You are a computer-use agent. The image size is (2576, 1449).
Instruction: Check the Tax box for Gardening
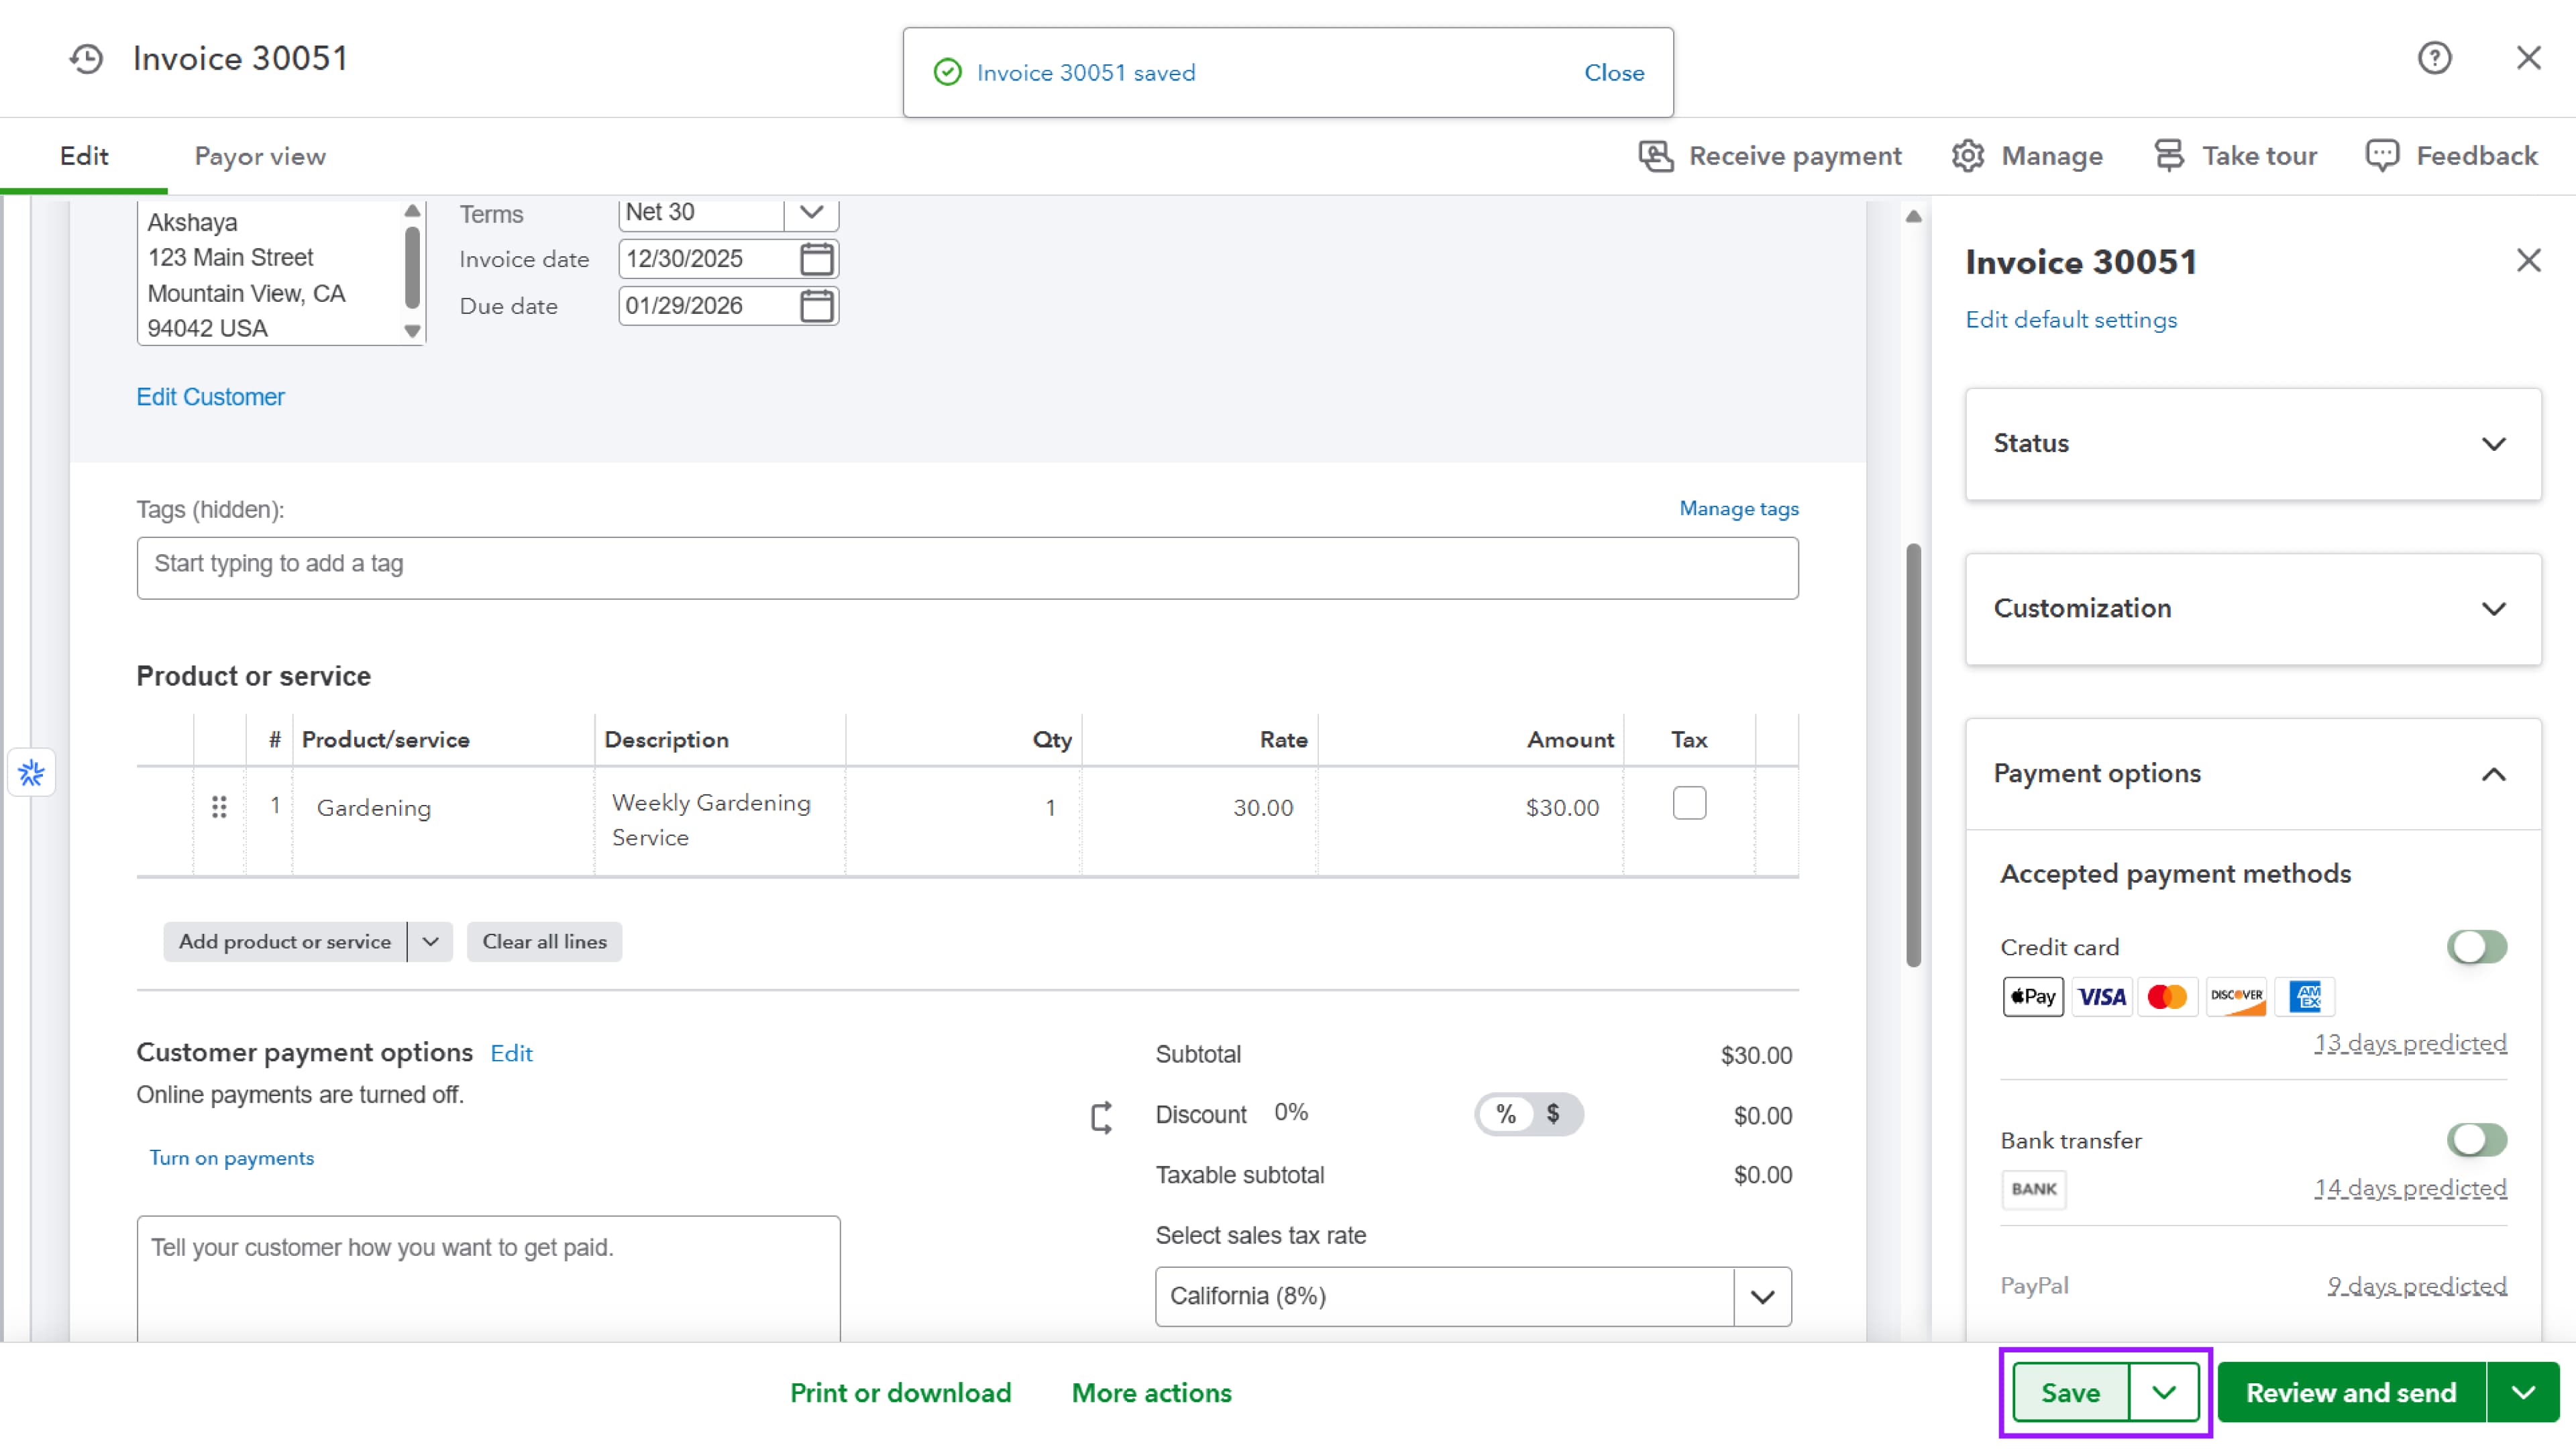(x=1689, y=804)
